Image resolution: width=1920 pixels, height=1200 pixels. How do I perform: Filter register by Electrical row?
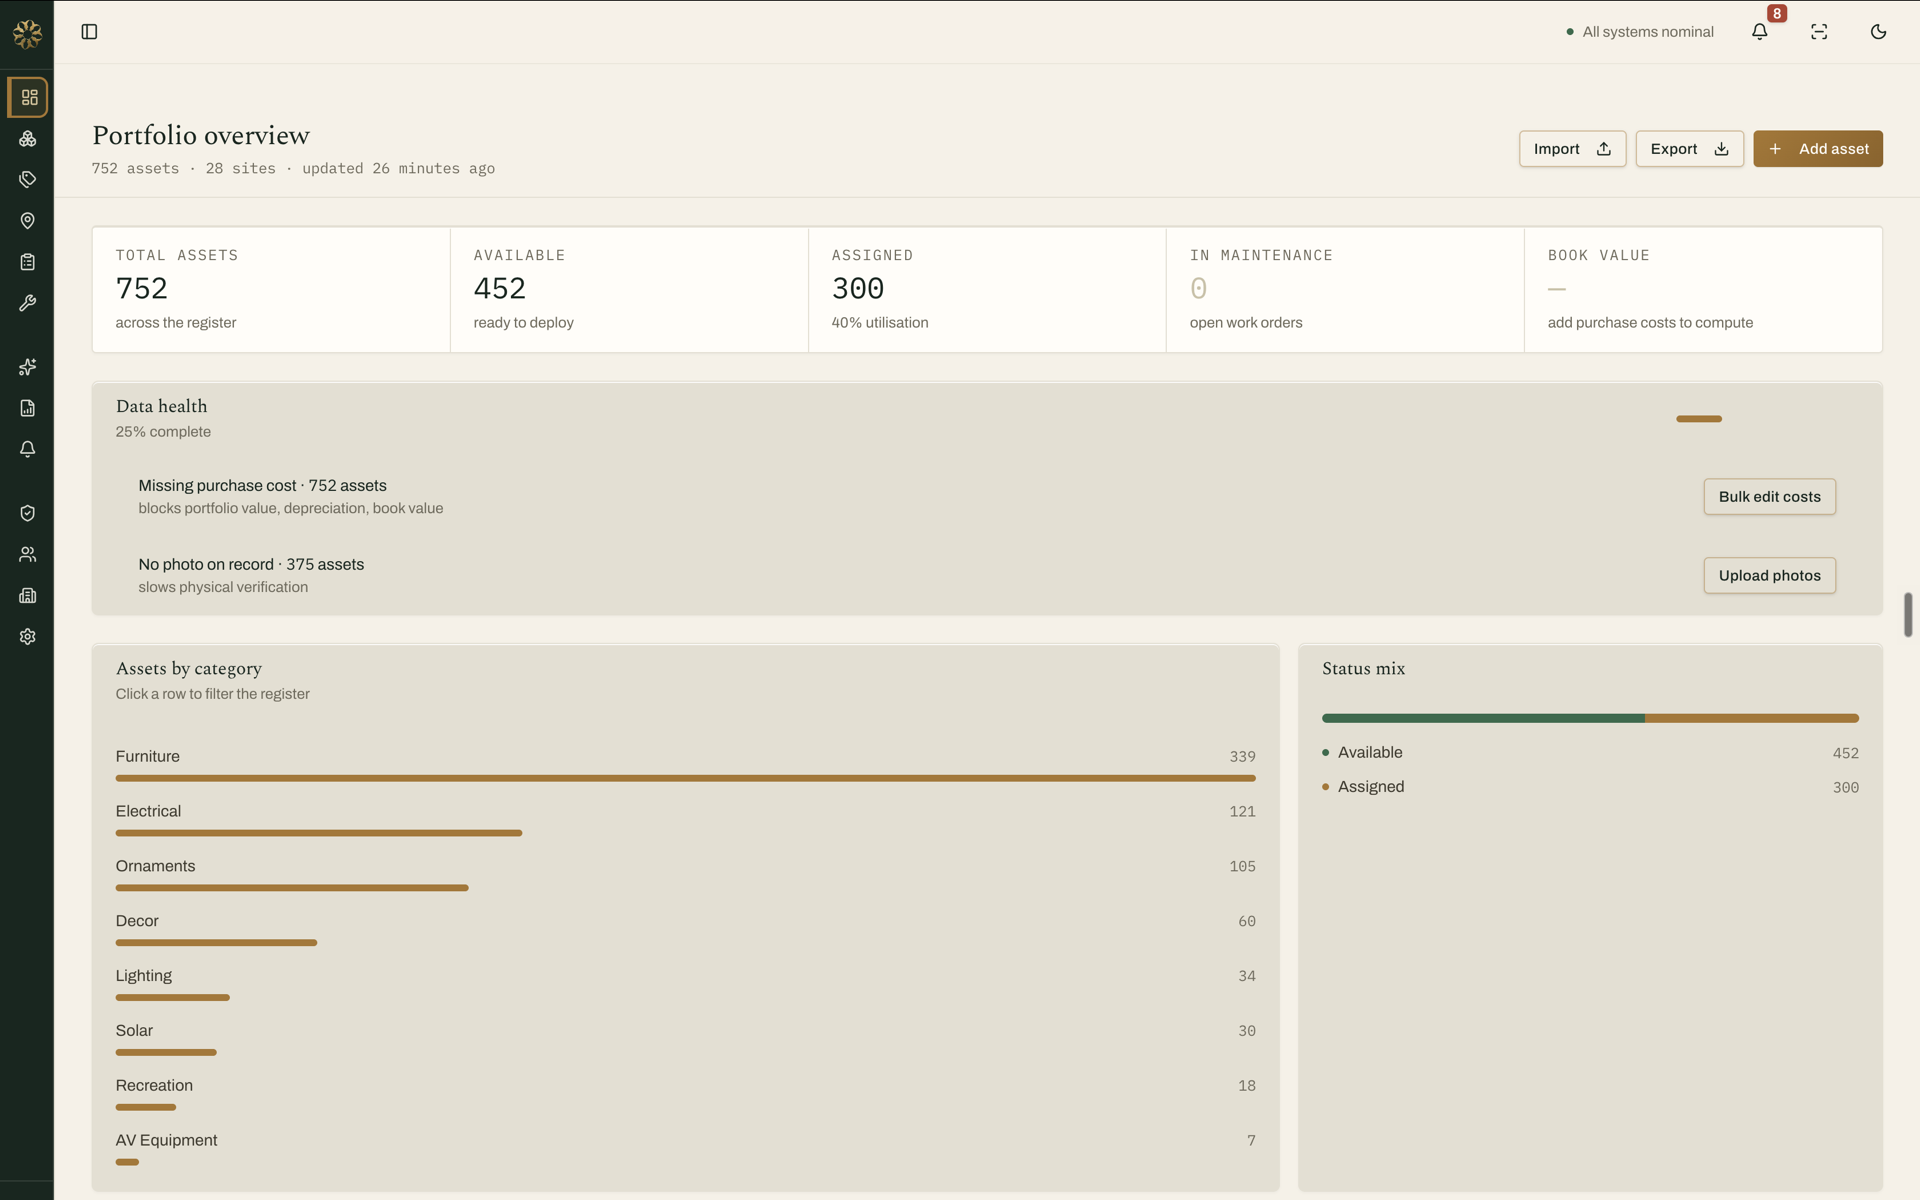coord(685,820)
